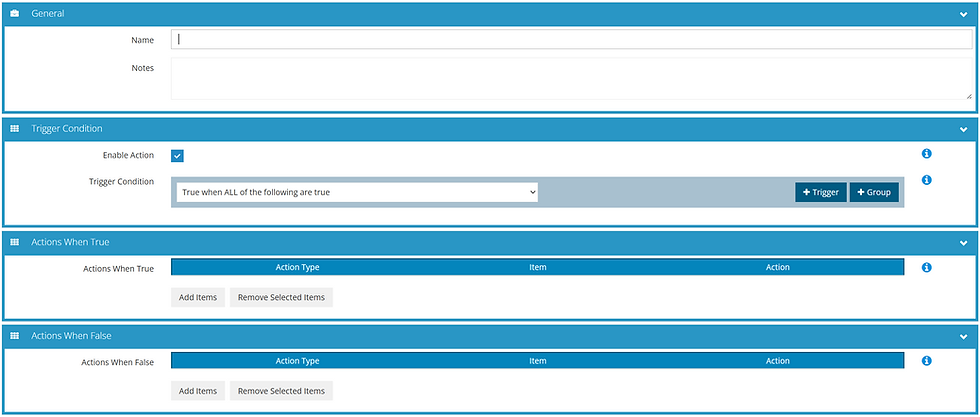Image resolution: width=980 pixels, height=417 pixels.
Task: Open info icon for Actions When False table
Action: pos(927,361)
